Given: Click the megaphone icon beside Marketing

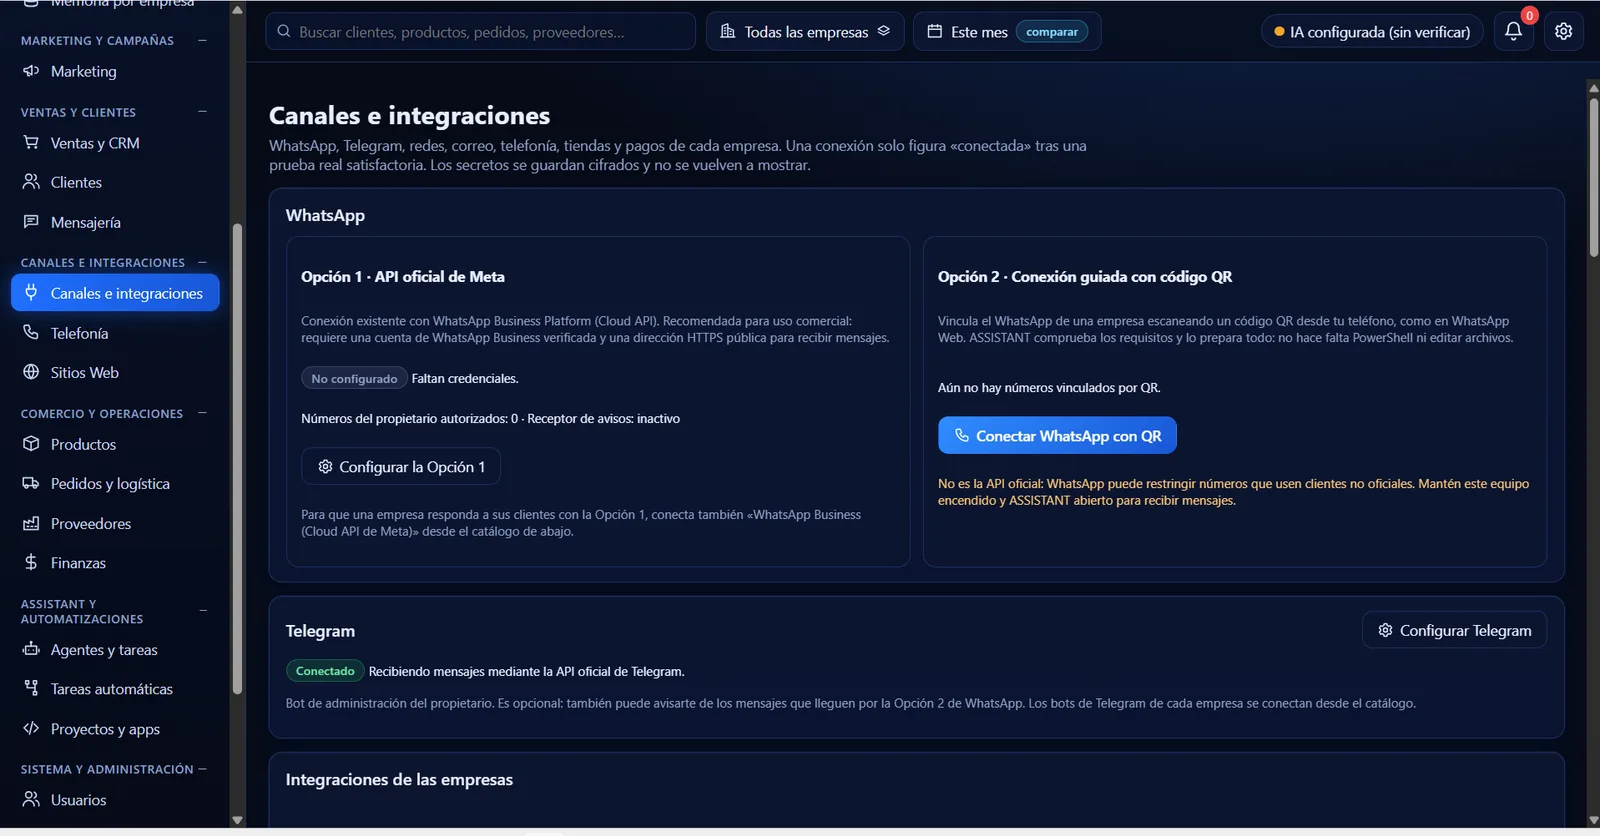Looking at the screenshot, I should (x=31, y=71).
